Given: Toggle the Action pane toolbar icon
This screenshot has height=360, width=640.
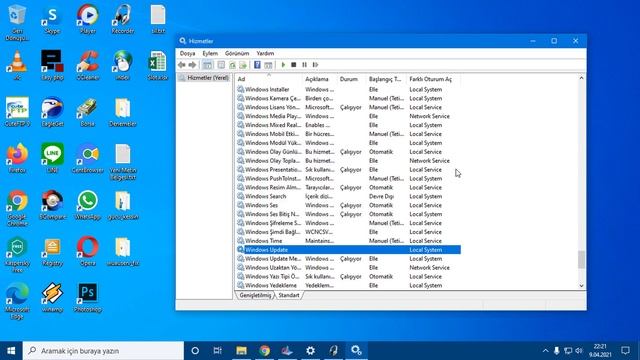Looking at the screenshot, I should 268,65.
